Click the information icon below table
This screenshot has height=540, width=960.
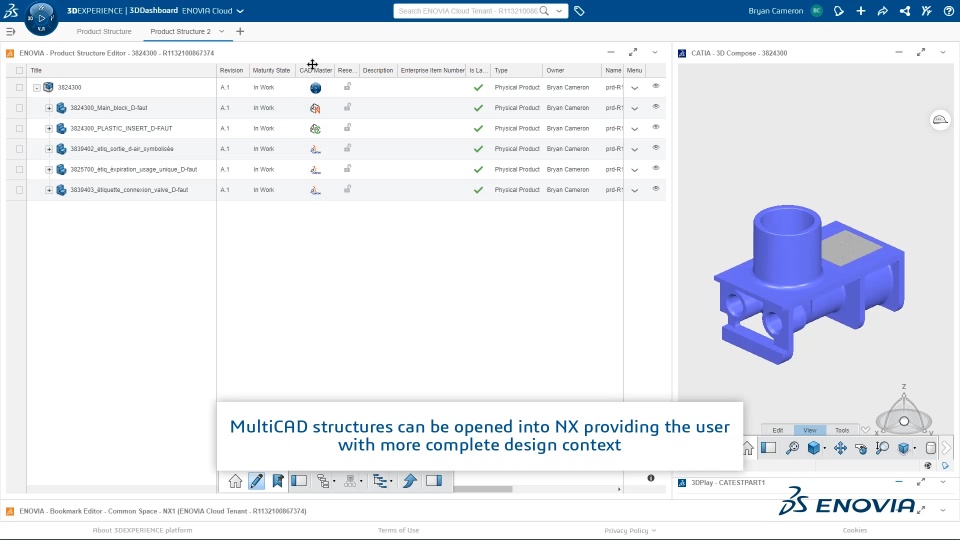(x=651, y=478)
